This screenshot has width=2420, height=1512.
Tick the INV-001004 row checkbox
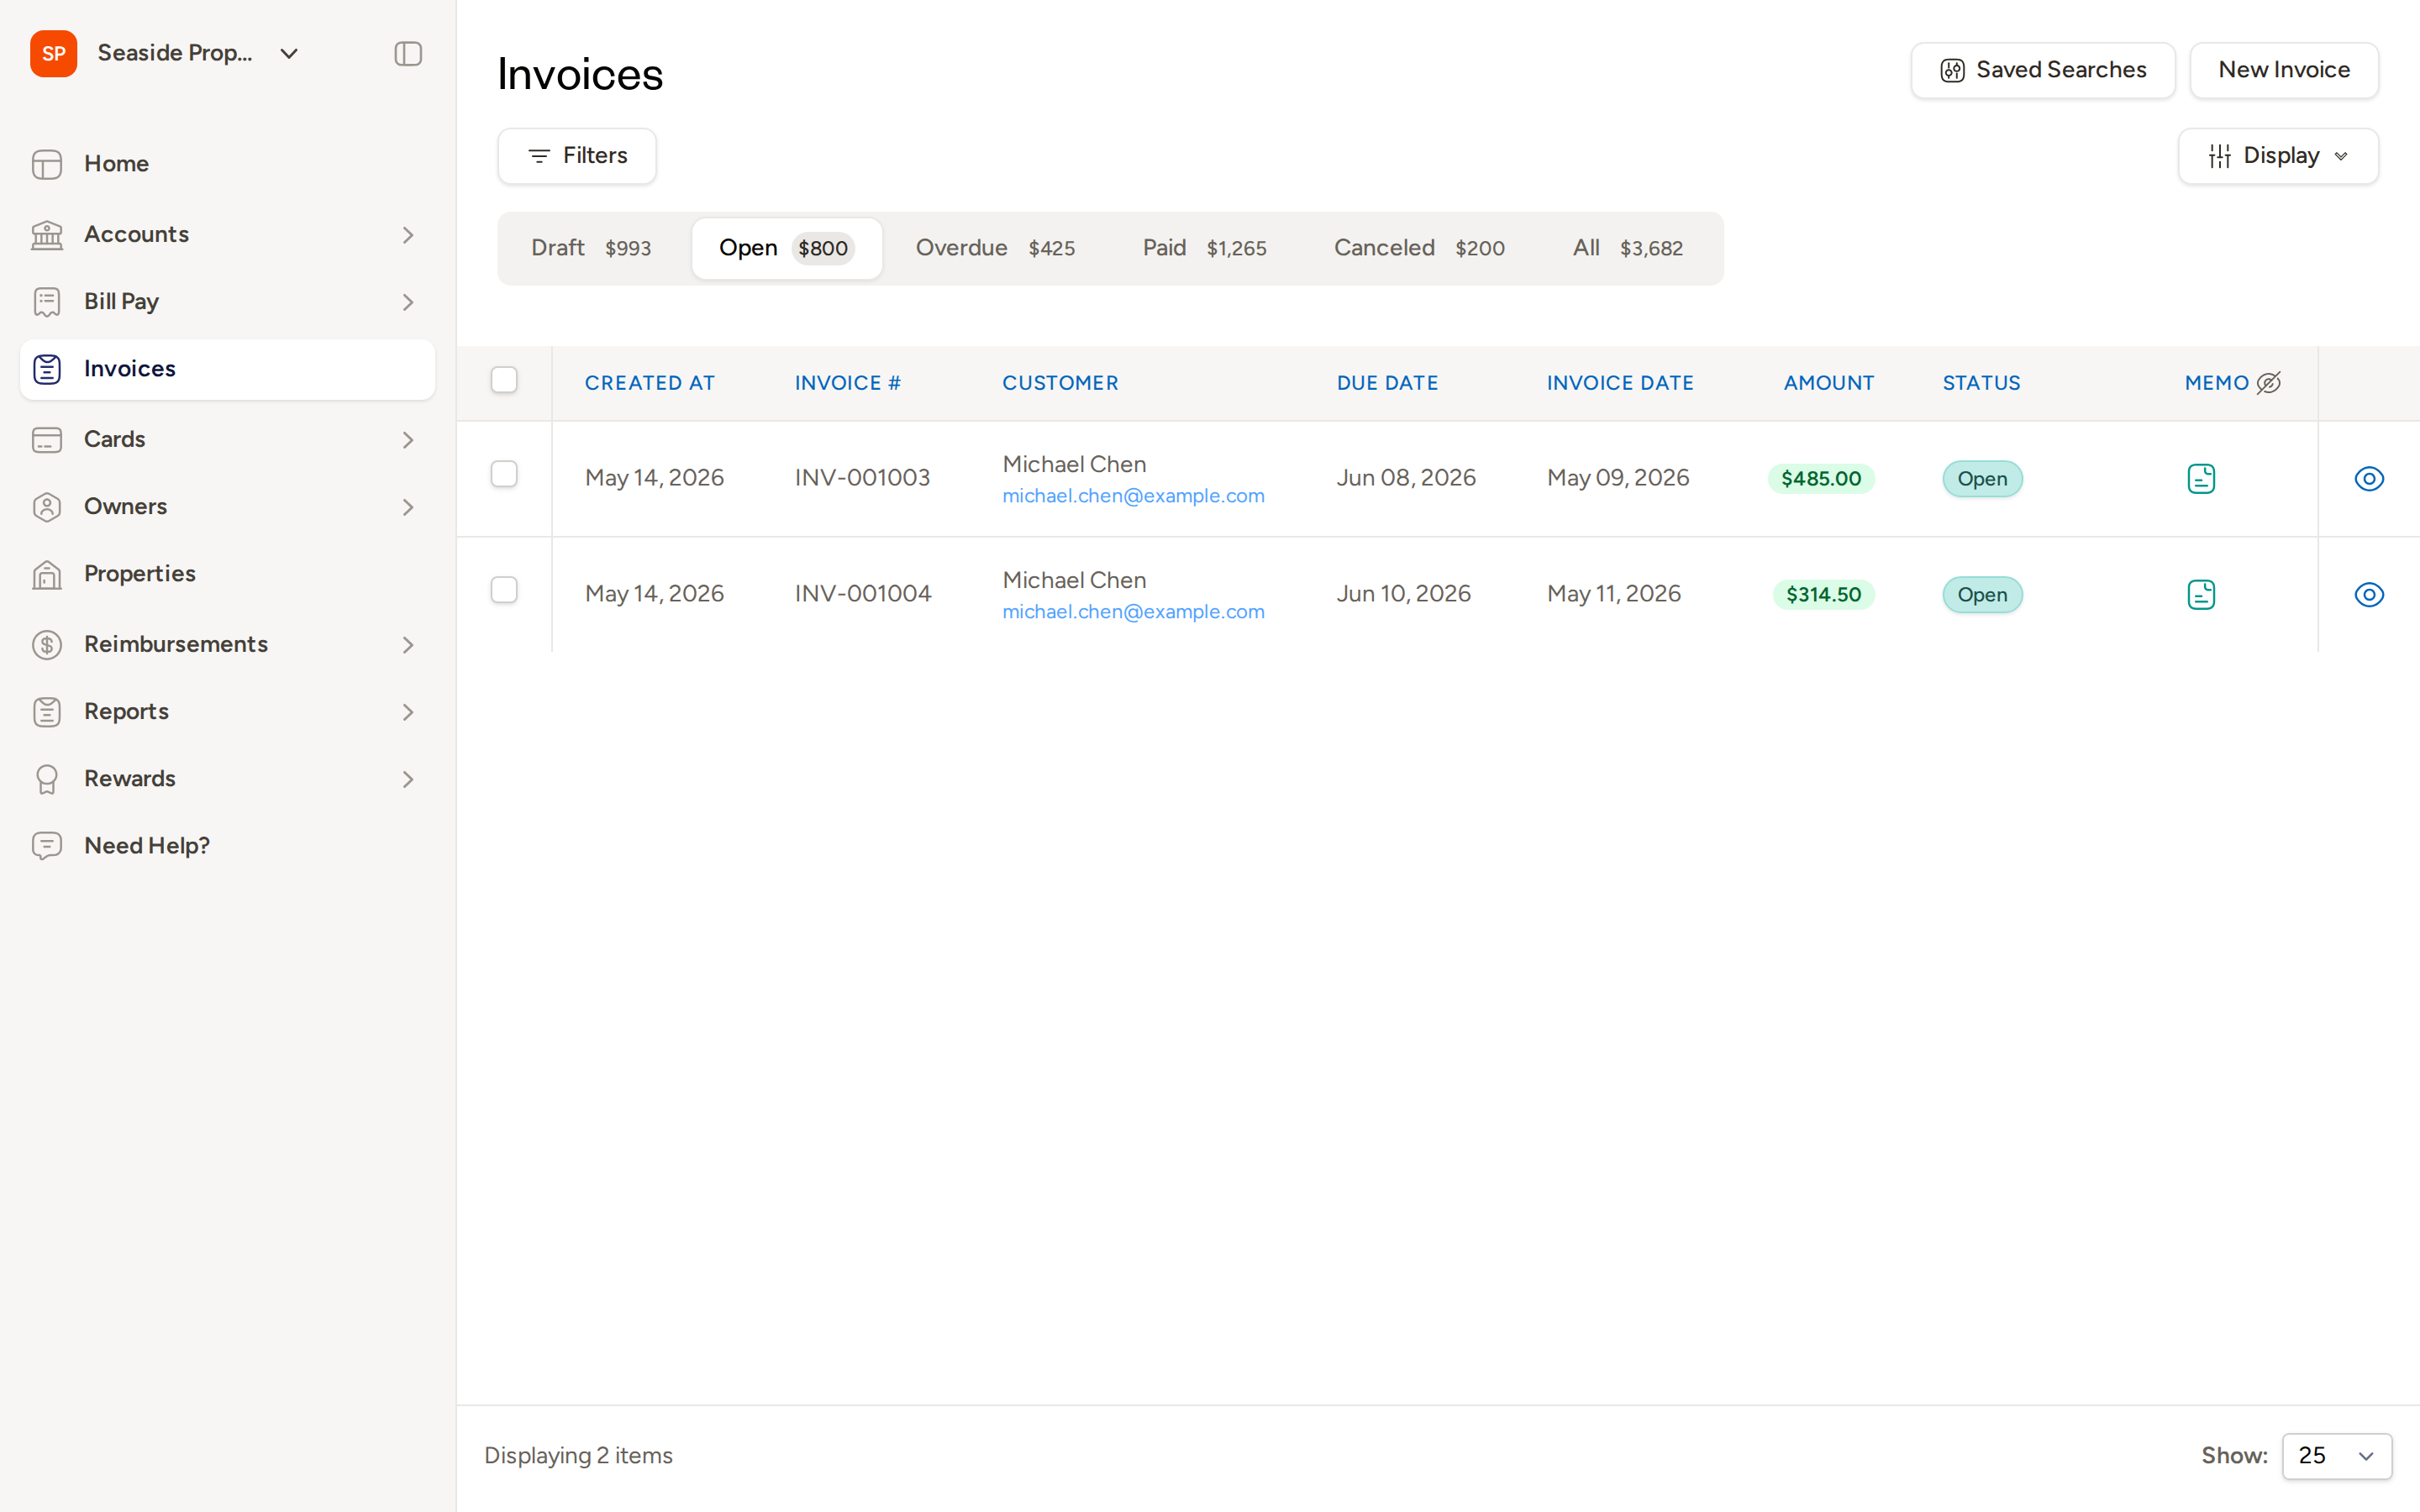(x=504, y=590)
